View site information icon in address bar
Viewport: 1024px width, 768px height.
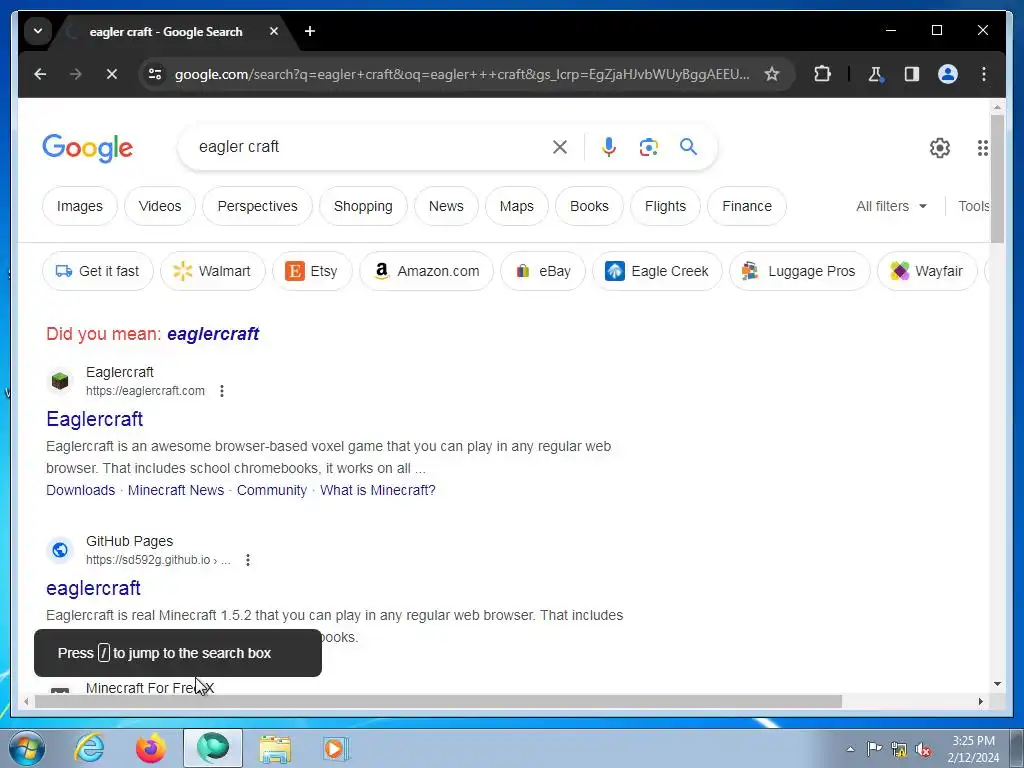pos(155,74)
